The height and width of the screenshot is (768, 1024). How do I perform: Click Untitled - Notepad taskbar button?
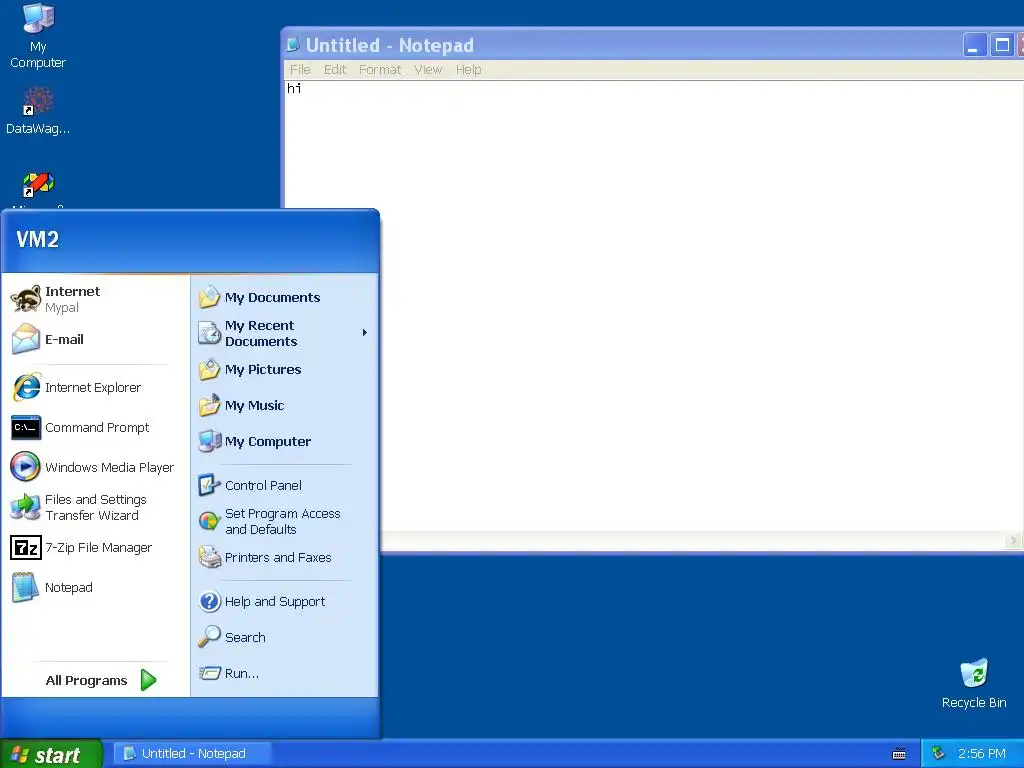click(x=191, y=754)
